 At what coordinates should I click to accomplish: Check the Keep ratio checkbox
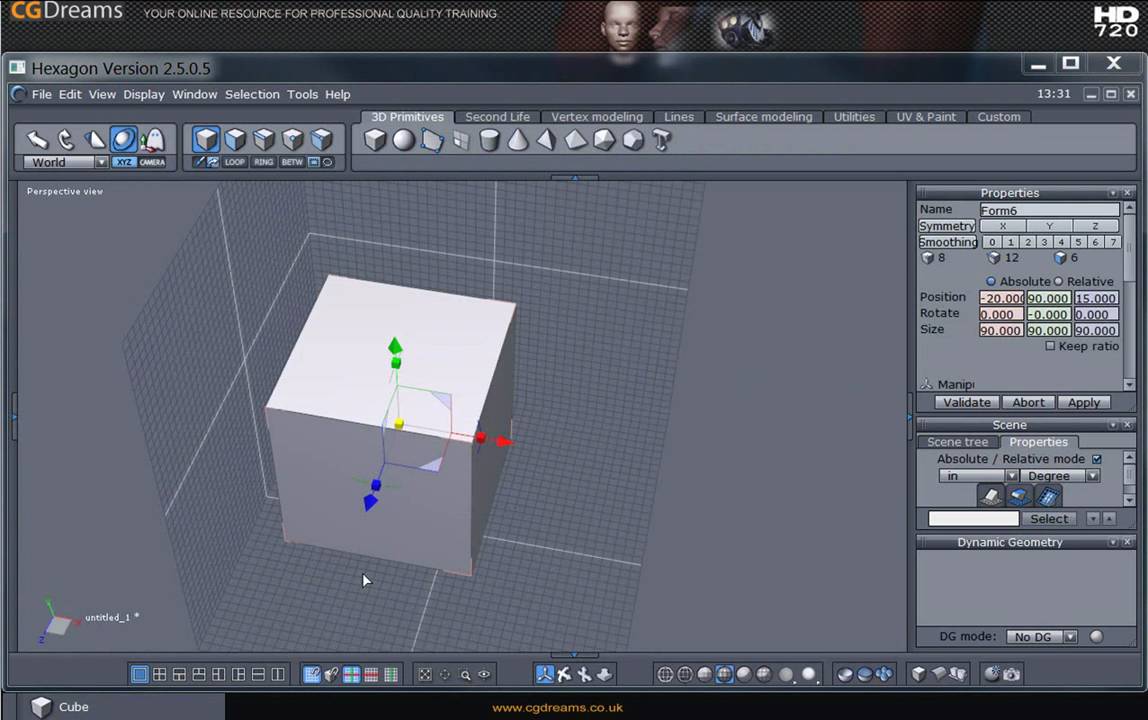point(1050,346)
